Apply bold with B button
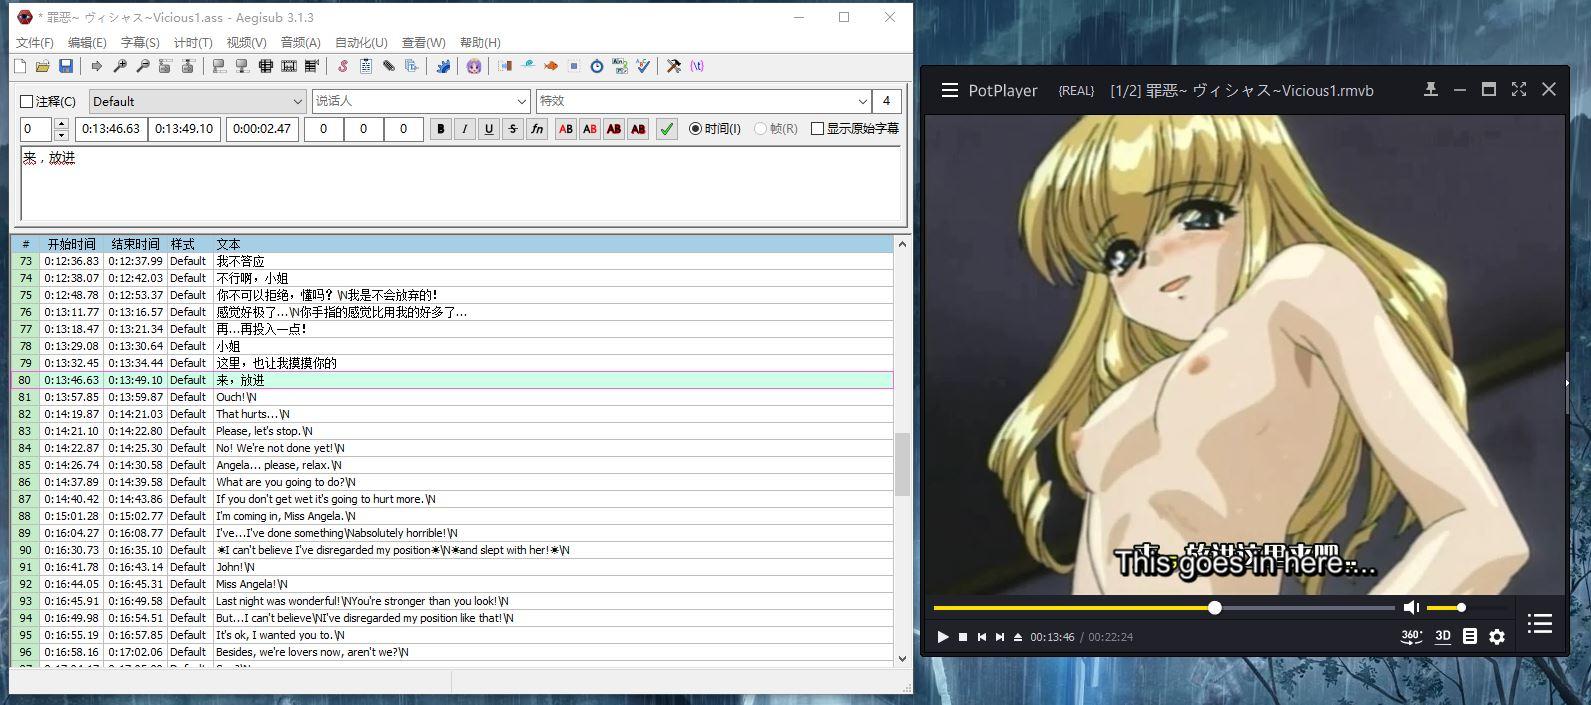The image size is (1591, 705). 441,129
